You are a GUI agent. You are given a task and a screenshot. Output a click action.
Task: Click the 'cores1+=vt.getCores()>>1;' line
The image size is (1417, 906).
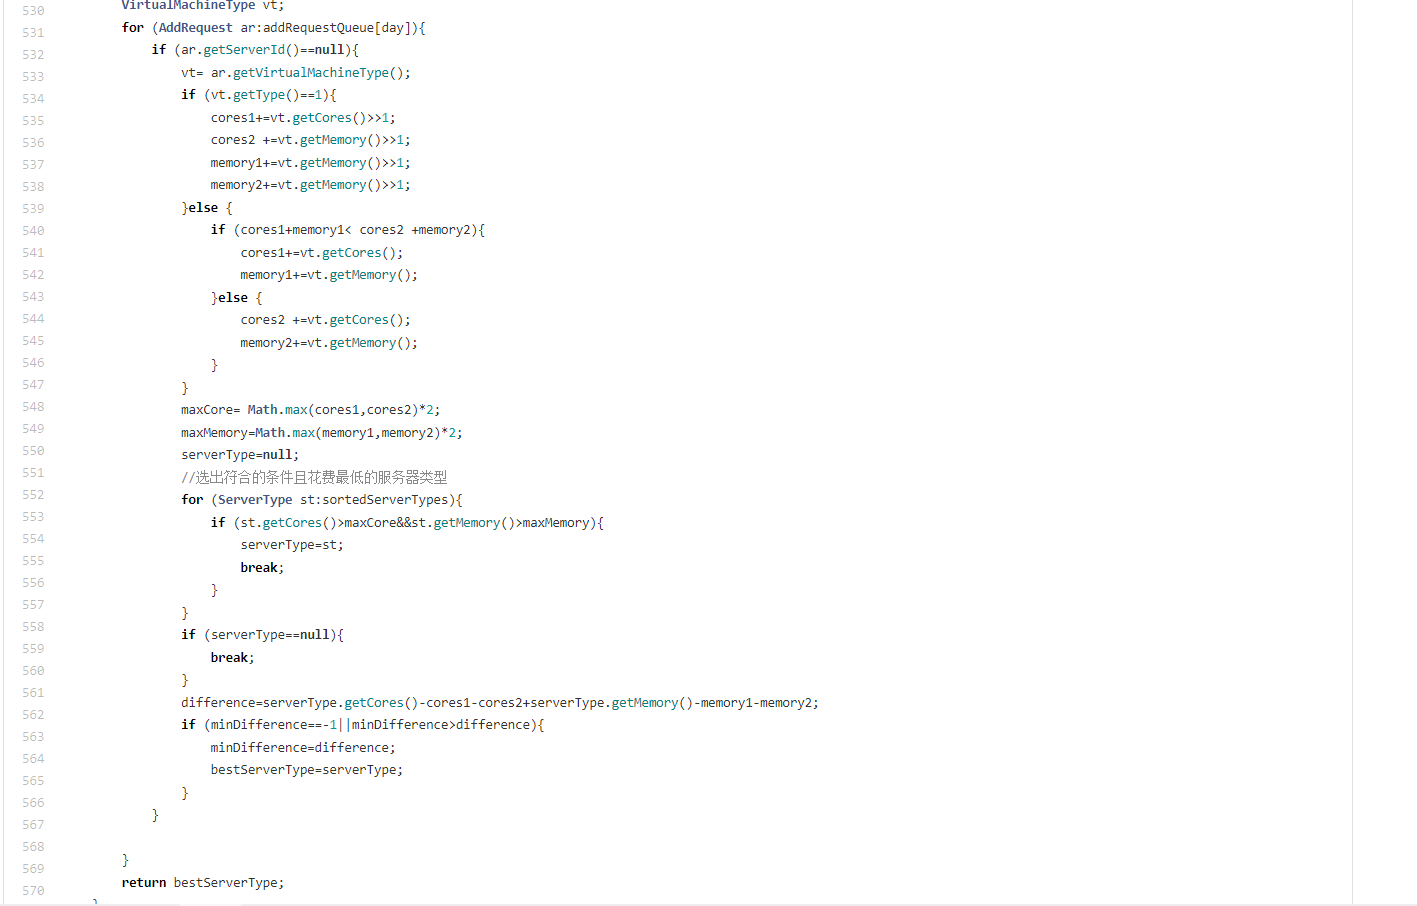[303, 118]
